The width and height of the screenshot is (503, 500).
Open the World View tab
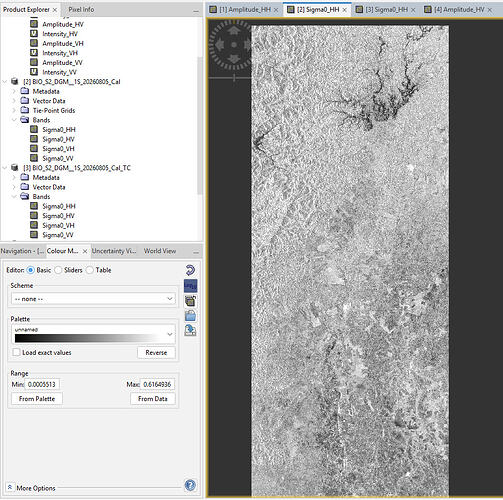point(160,251)
